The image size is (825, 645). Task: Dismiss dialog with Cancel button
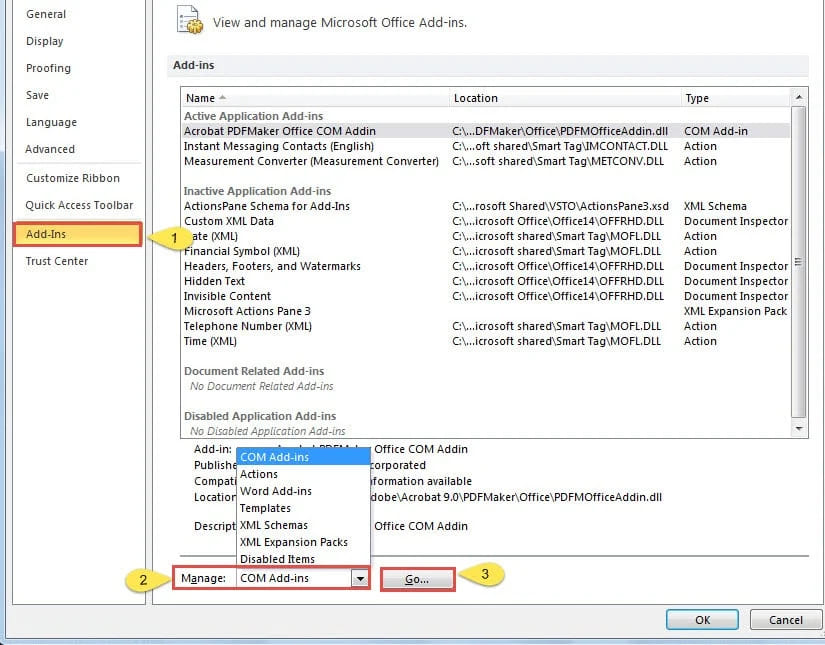click(x=785, y=620)
